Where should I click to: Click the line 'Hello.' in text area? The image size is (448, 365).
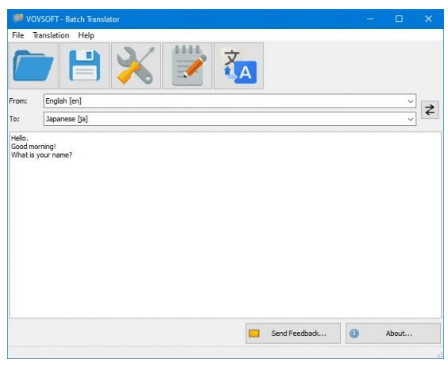(x=19, y=138)
